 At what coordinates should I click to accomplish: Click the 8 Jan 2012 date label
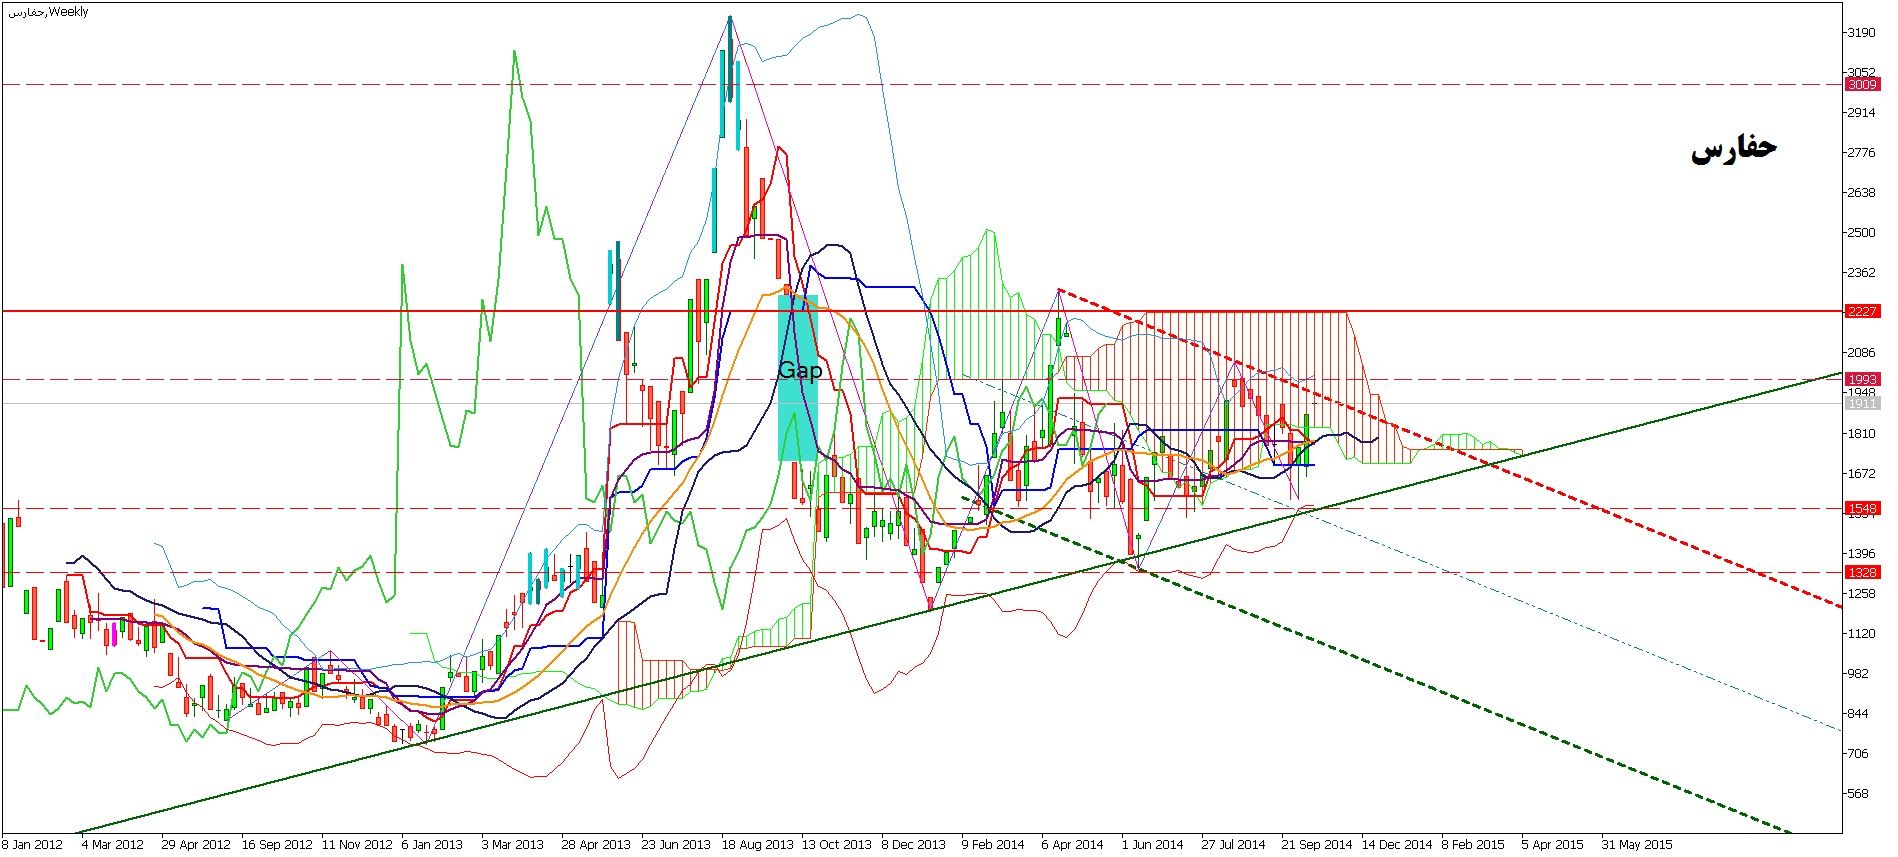pyautogui.click(x=33, y=844)
